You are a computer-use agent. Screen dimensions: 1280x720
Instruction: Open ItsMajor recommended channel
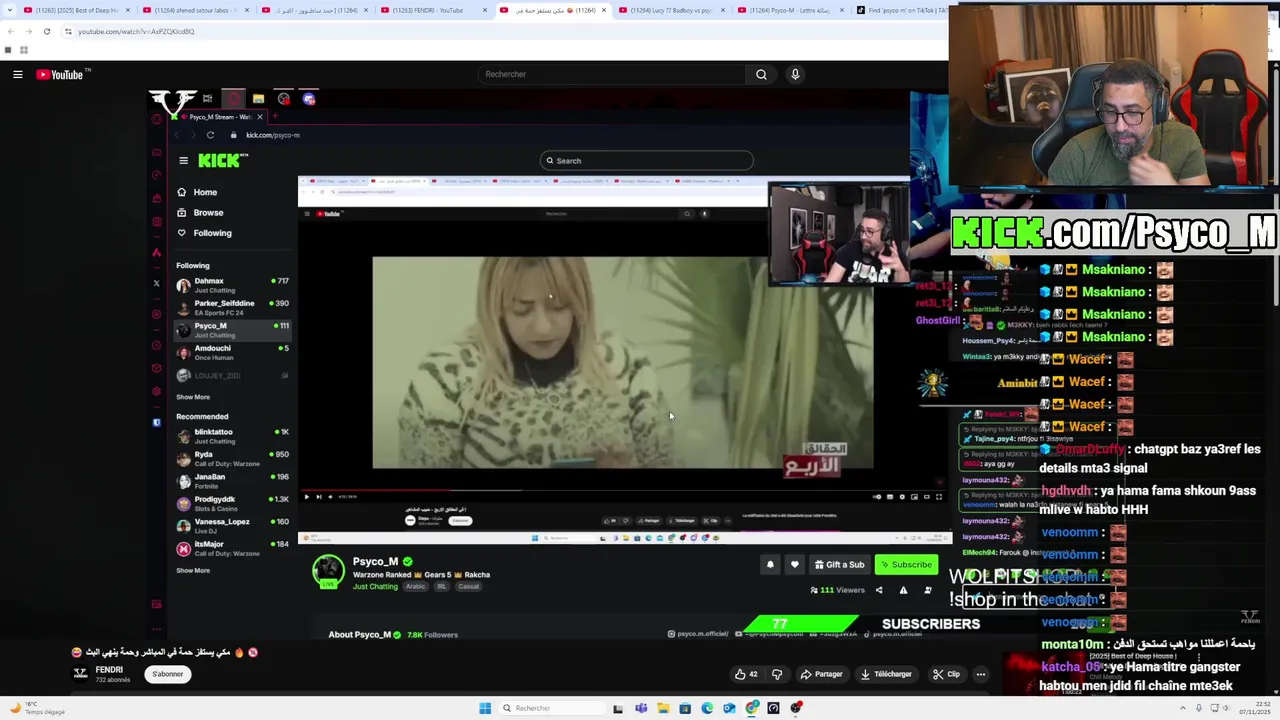tap(232, 548)
